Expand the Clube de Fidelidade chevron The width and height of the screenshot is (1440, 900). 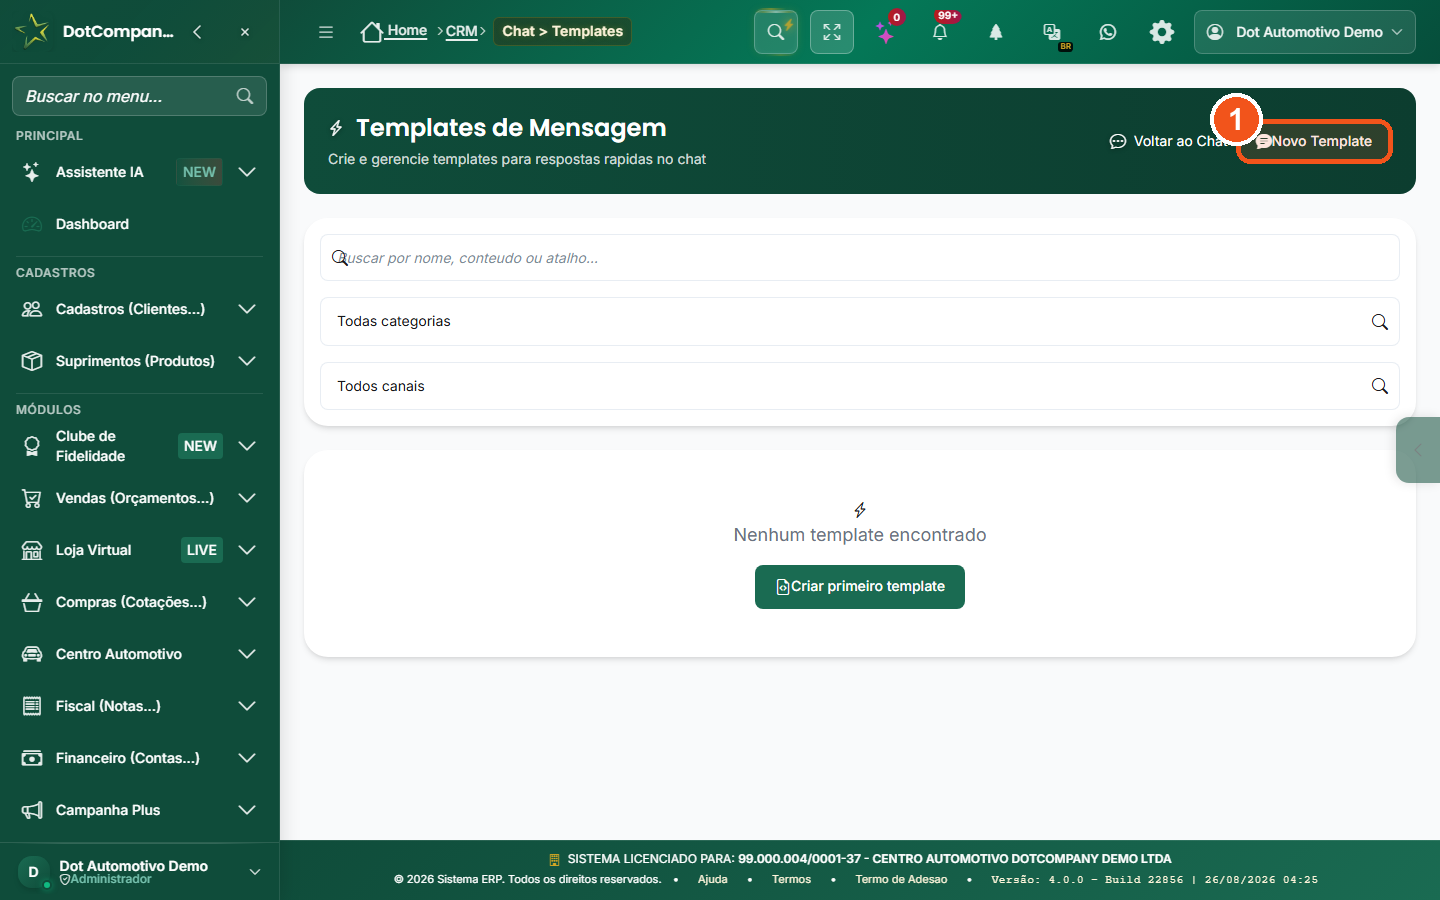tap(247, 446)
